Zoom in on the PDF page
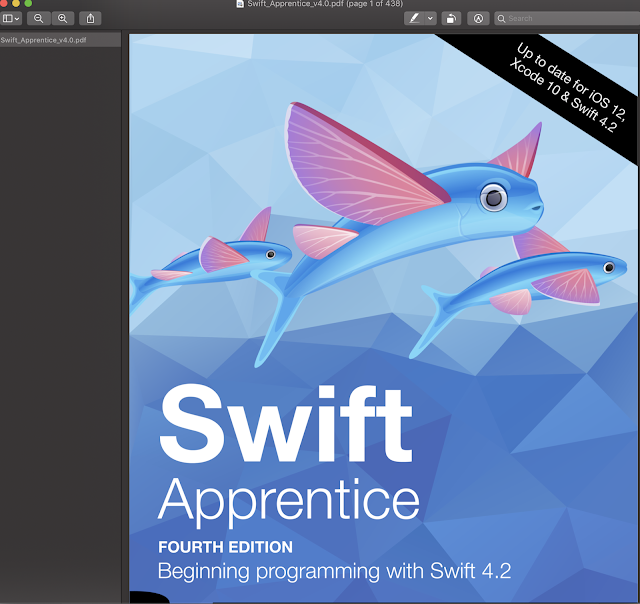Screen dimensions: 640x604 62,18
